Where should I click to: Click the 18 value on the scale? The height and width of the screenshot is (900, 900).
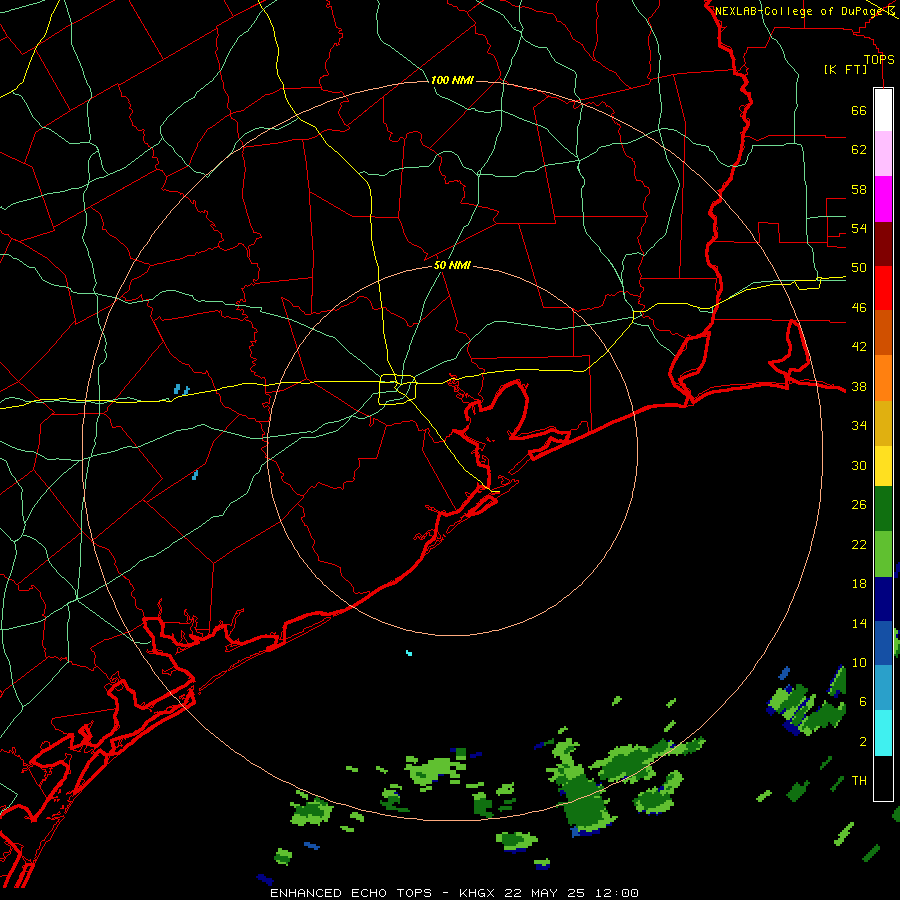[x=859, y=584]
